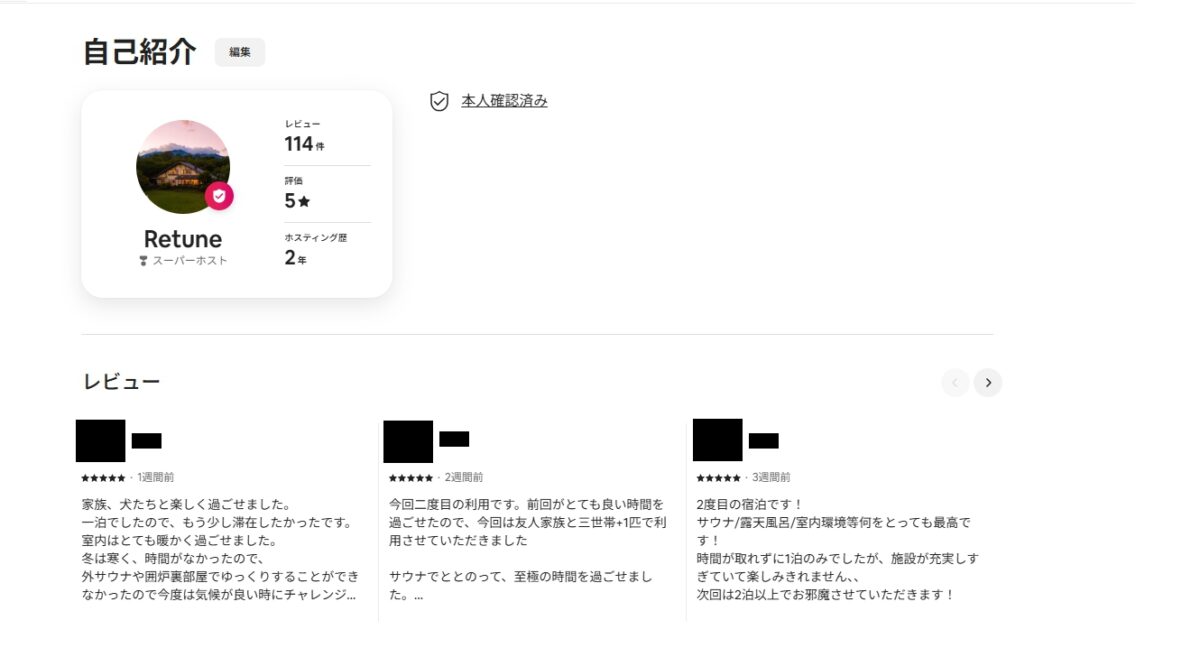The height and width of the screenshot is (648, 1200).
Task: Open the 本人確認済み link
Action: [x=504, y=101]
